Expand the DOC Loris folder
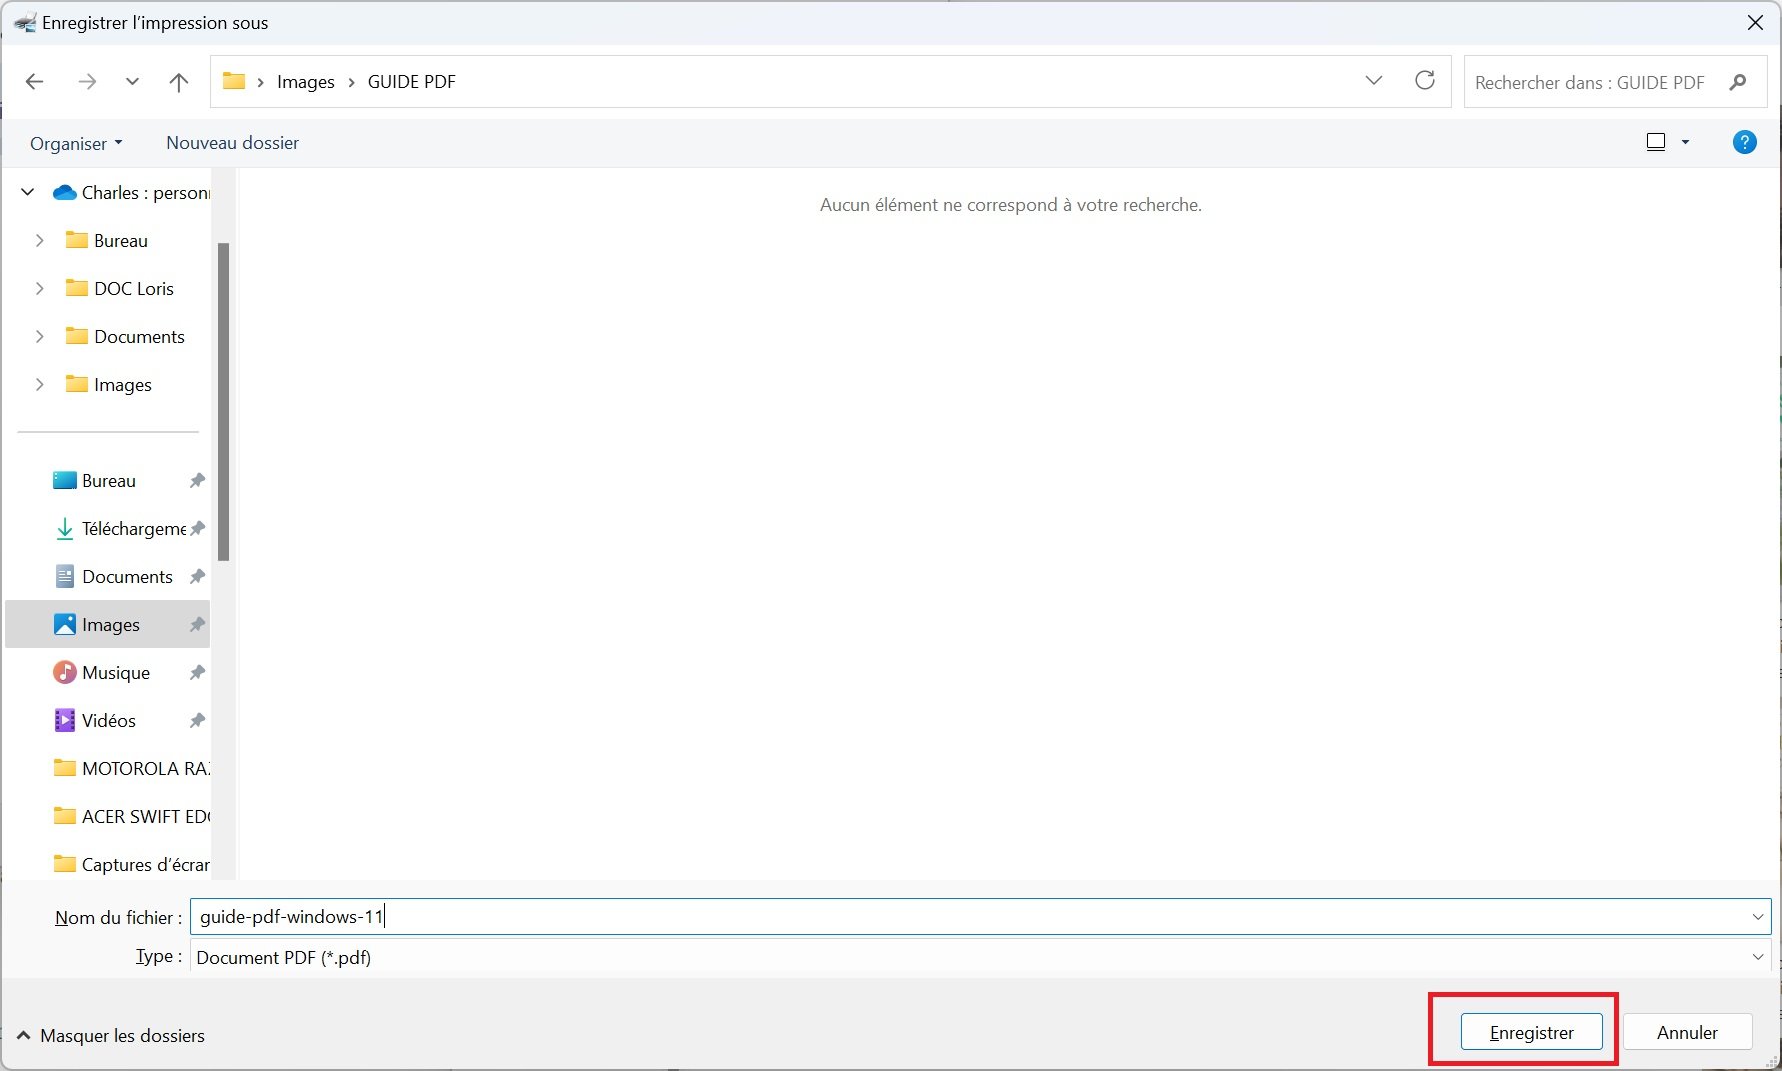1782x1071 pixels. pyautogui.click(x=39, y=288)
